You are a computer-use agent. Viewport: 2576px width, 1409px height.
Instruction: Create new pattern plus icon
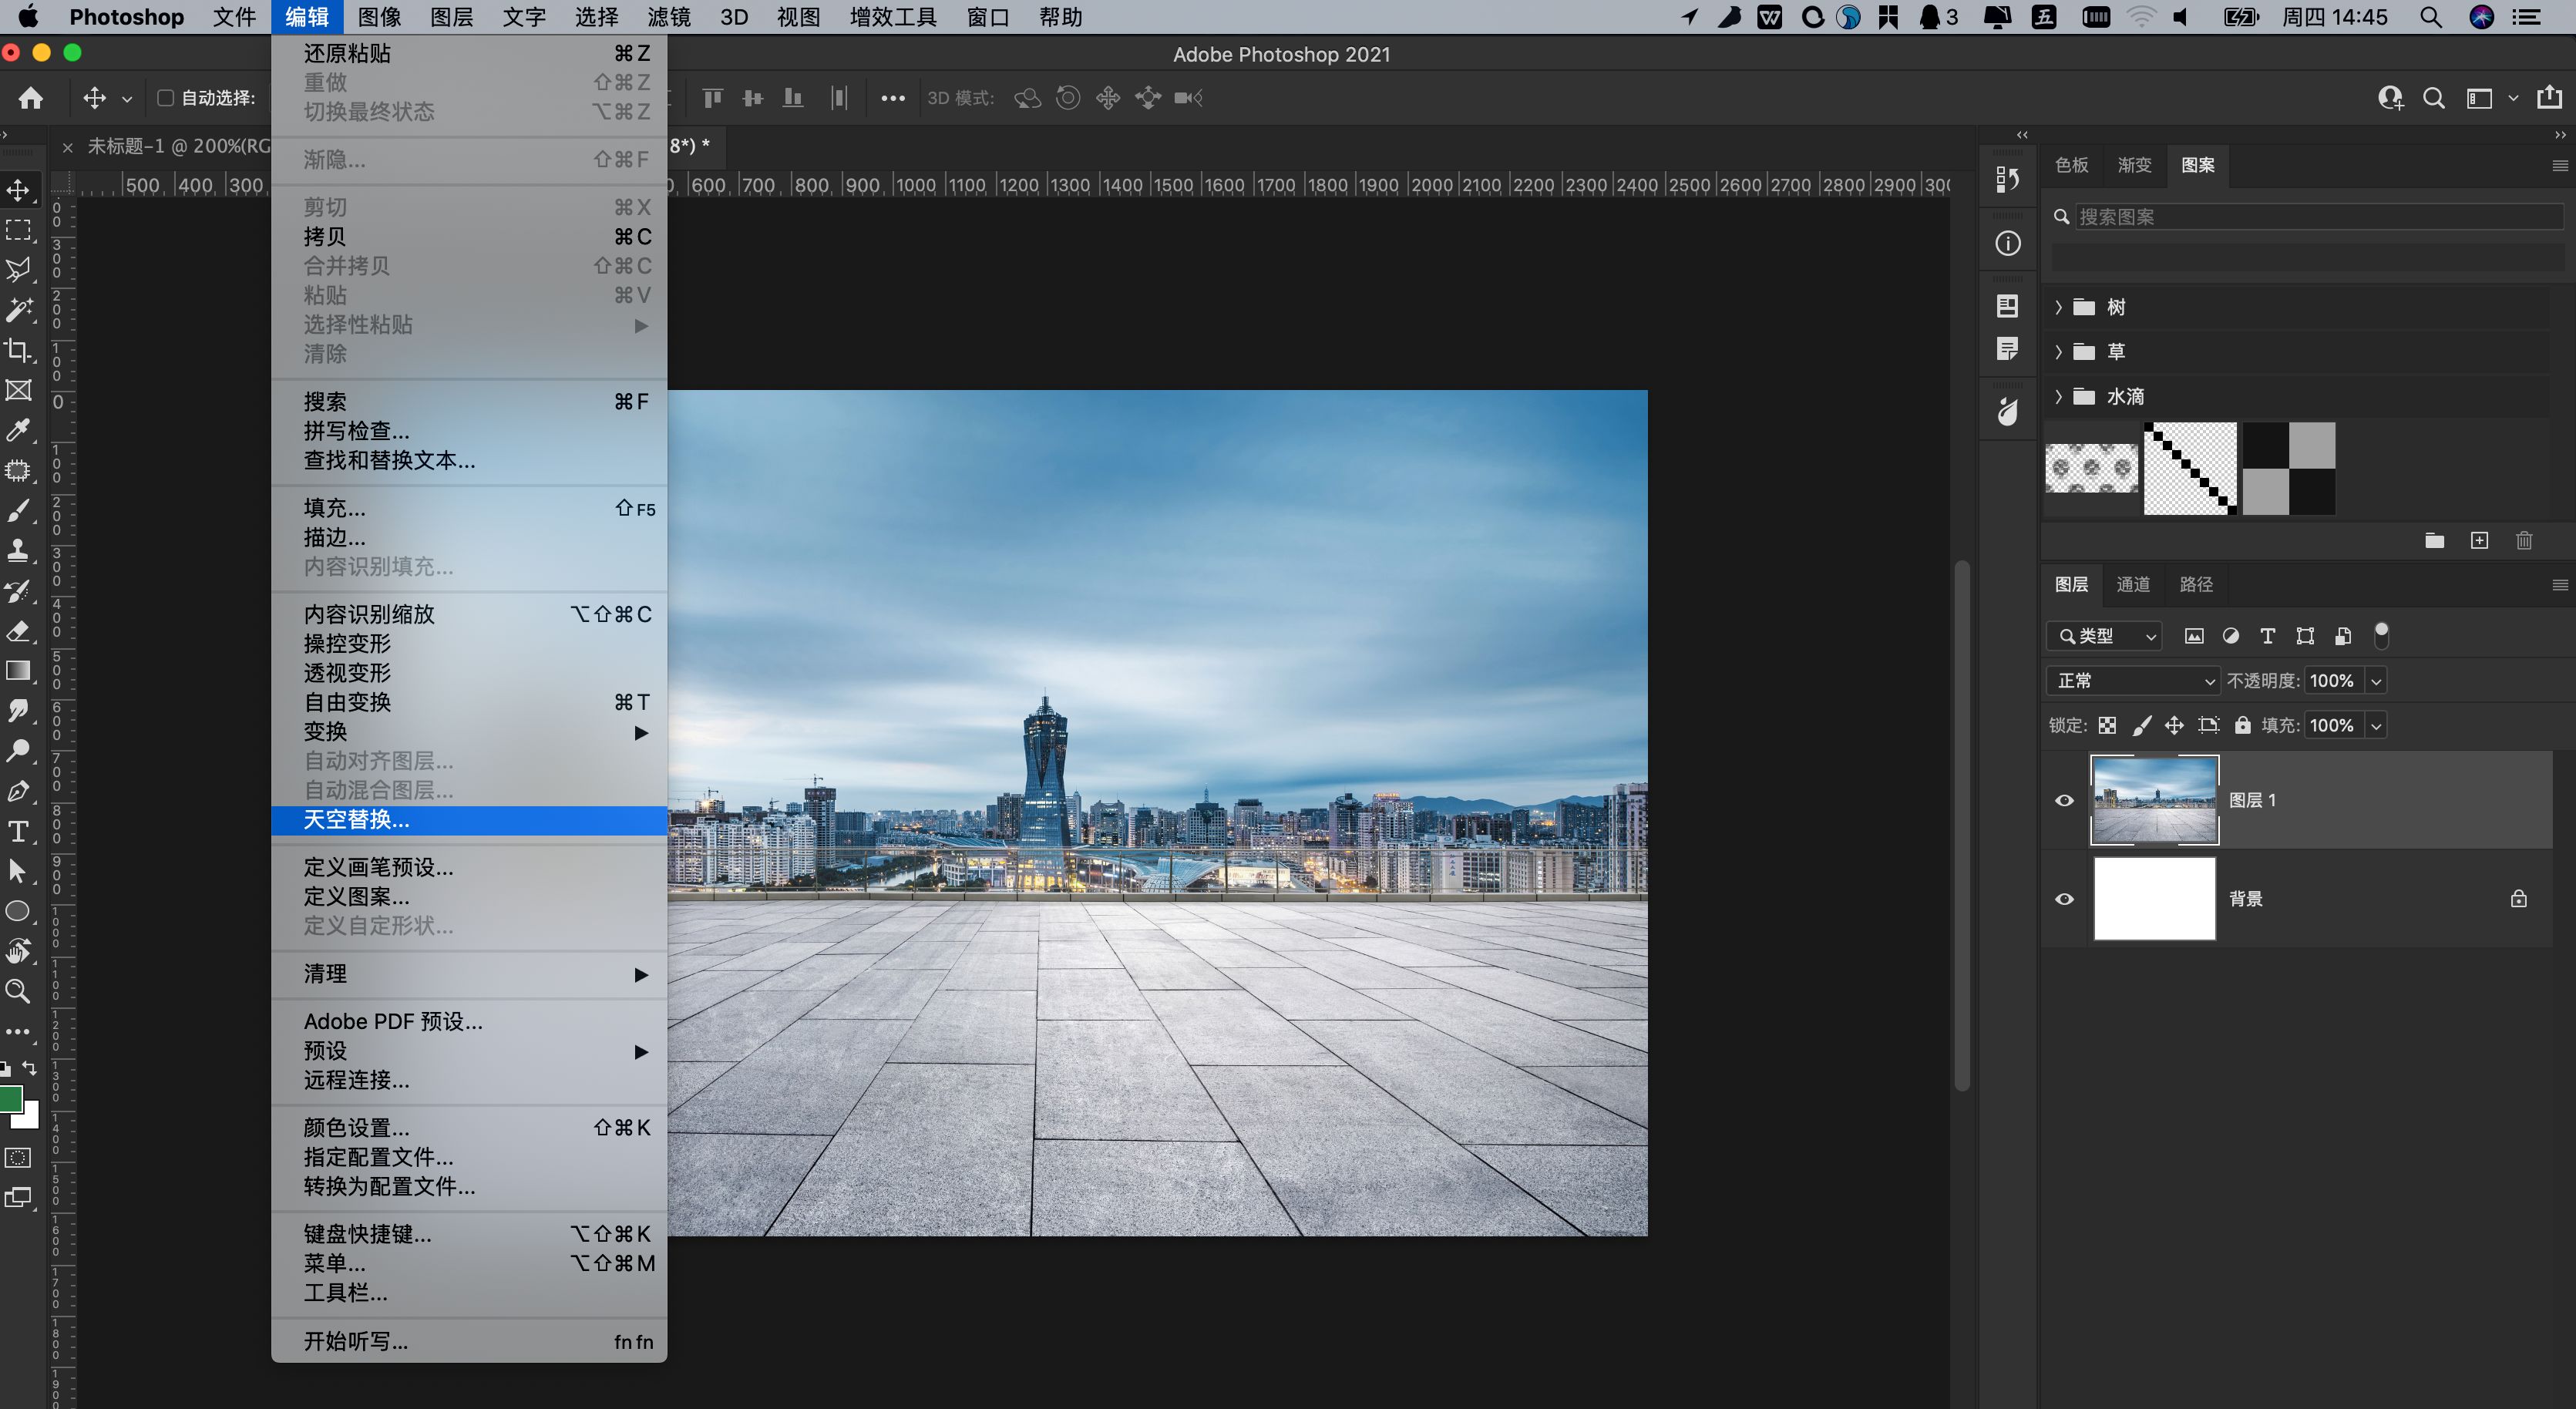pos(2479,540)
